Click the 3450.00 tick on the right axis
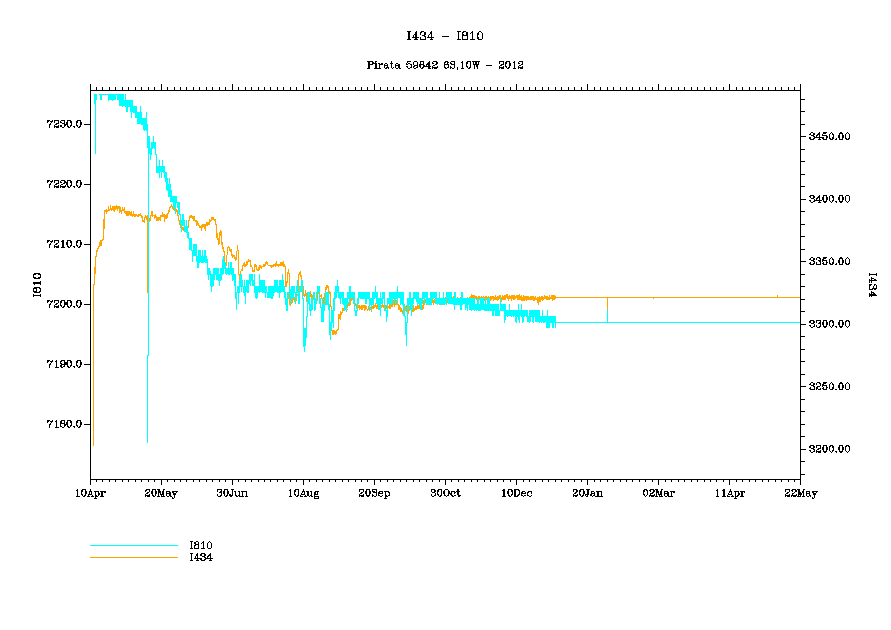 click(829, 136)
